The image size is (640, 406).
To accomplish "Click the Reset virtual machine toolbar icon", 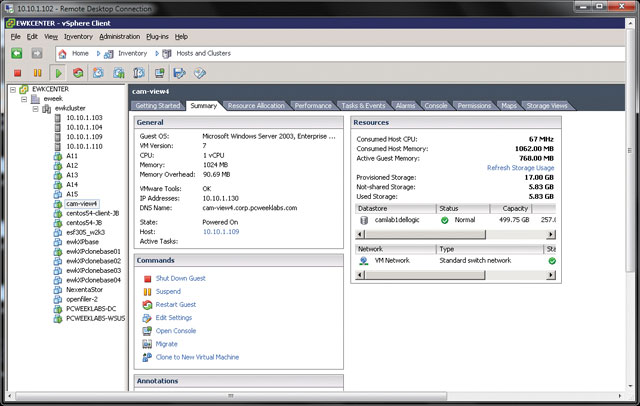I will point(78,73).
